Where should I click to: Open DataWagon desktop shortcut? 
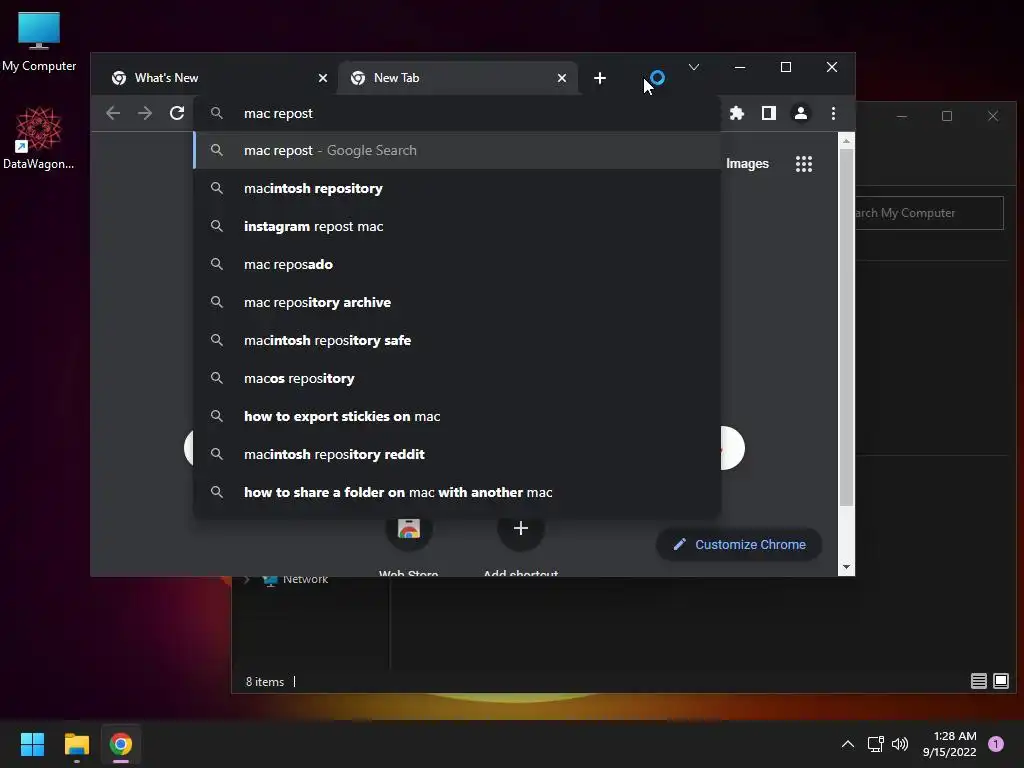[x=38, y=138]
